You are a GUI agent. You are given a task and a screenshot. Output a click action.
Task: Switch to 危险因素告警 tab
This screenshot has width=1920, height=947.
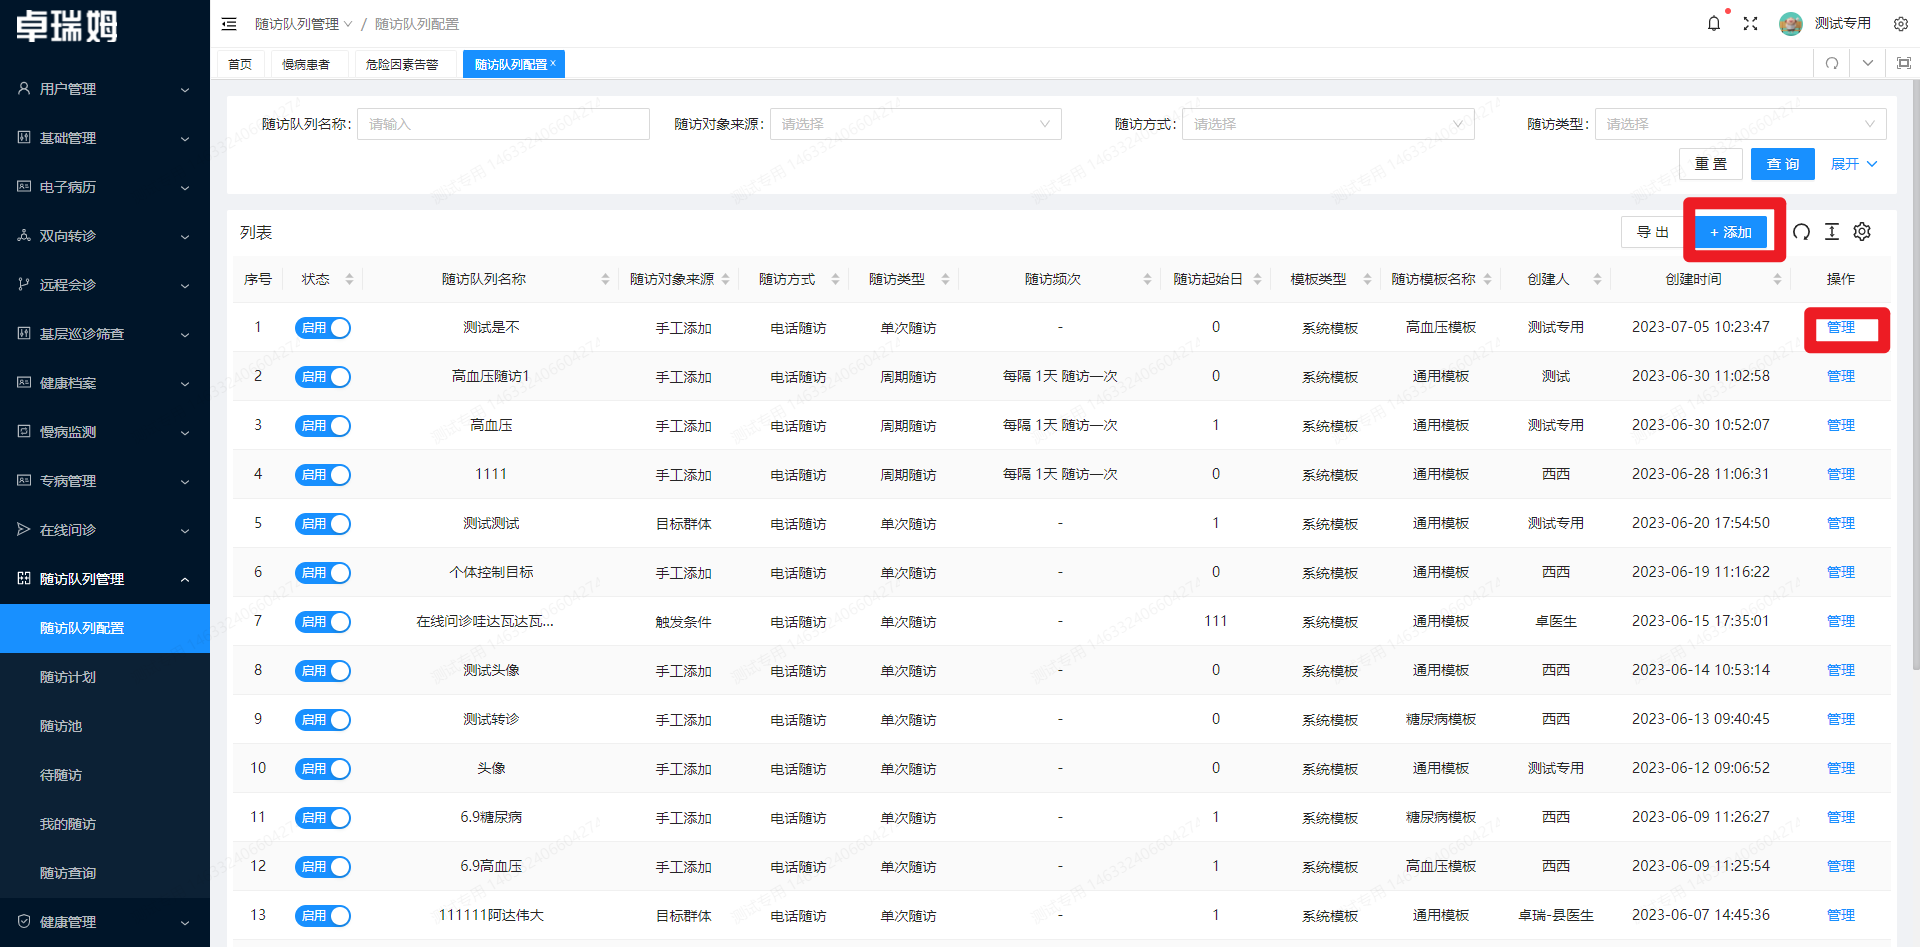[402, 64]
